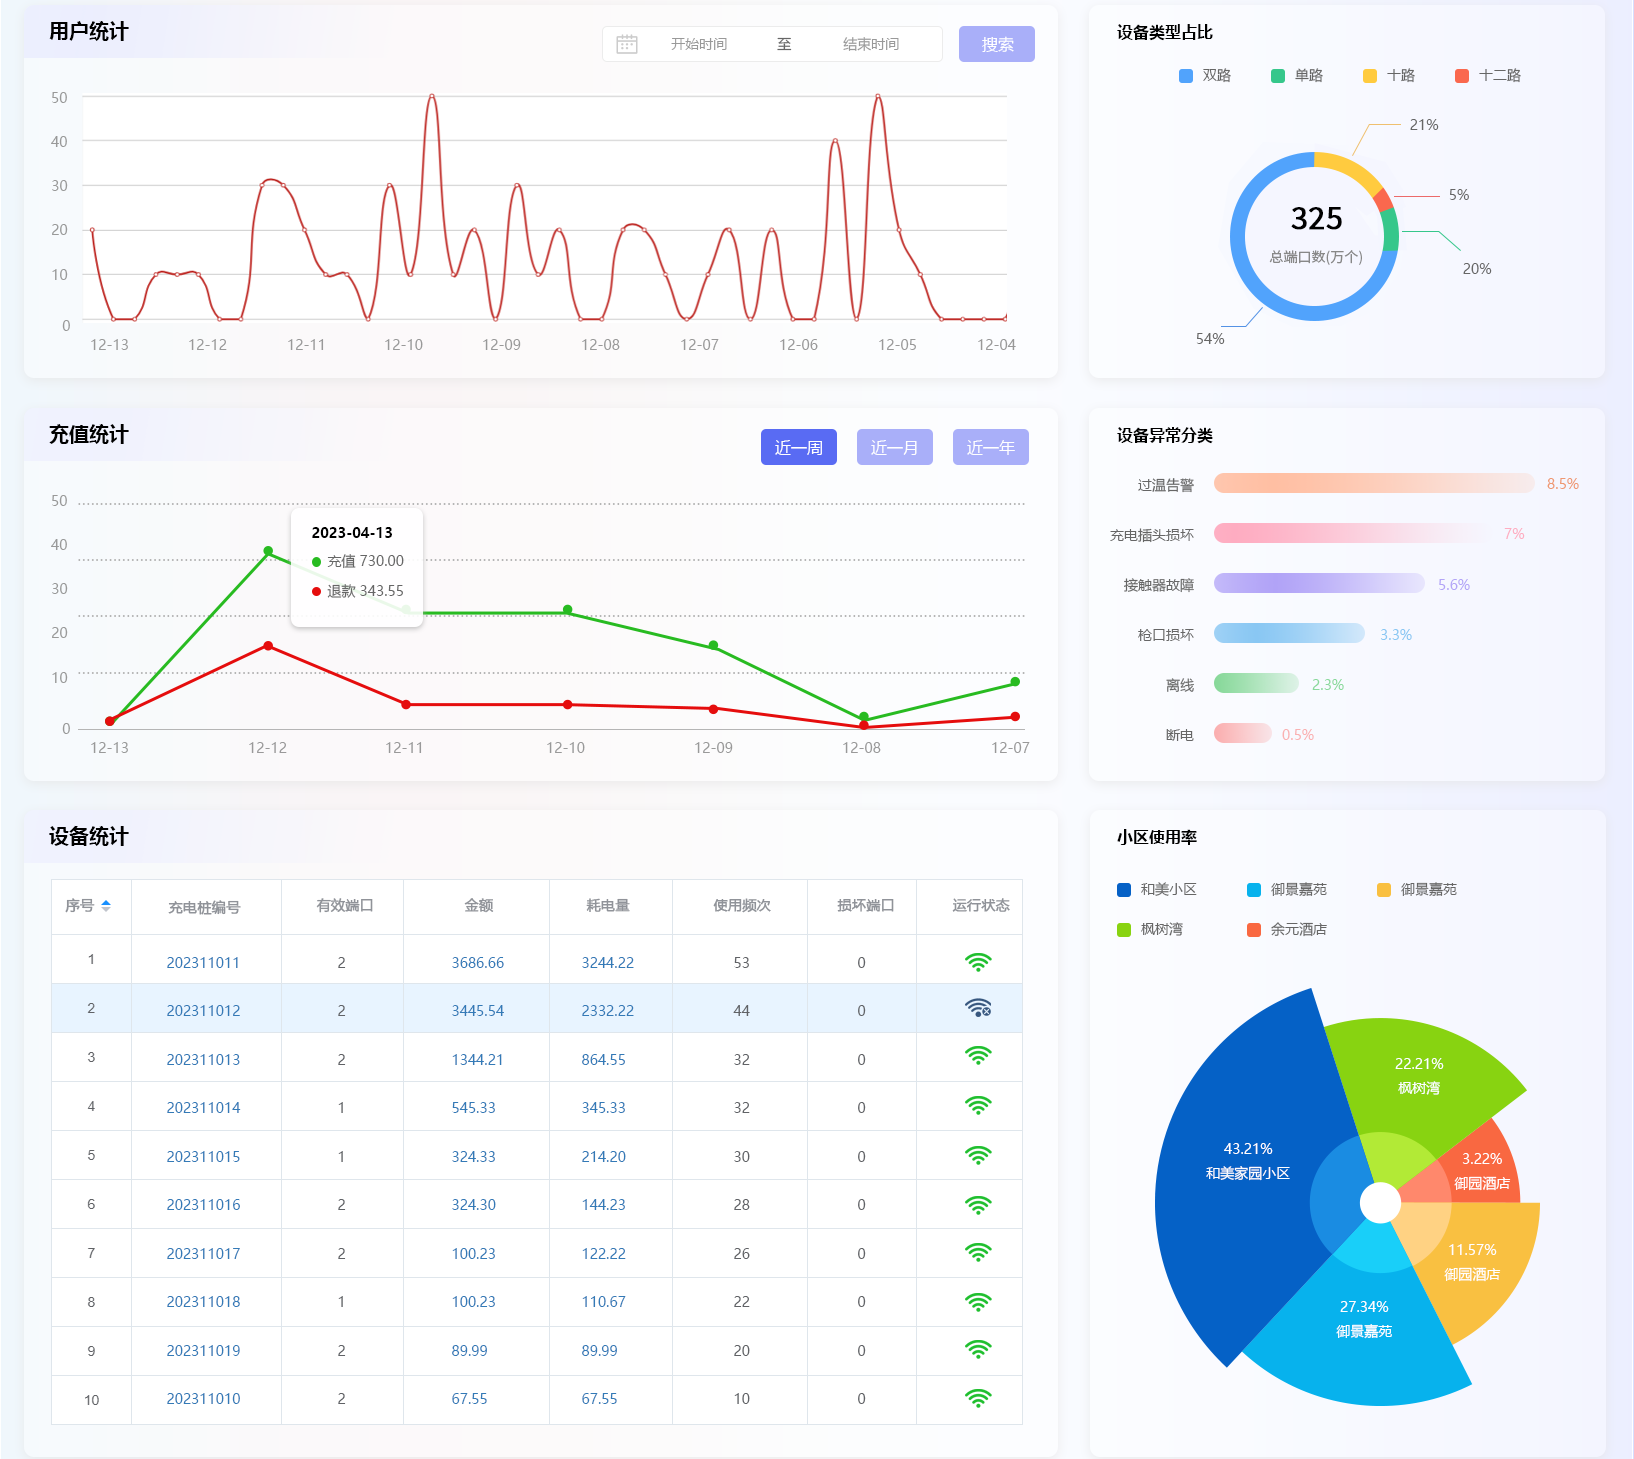This screenshot has height=1459, width=1634.
Task: Click the sort arrows beside 序号 header
Action: 106,906
